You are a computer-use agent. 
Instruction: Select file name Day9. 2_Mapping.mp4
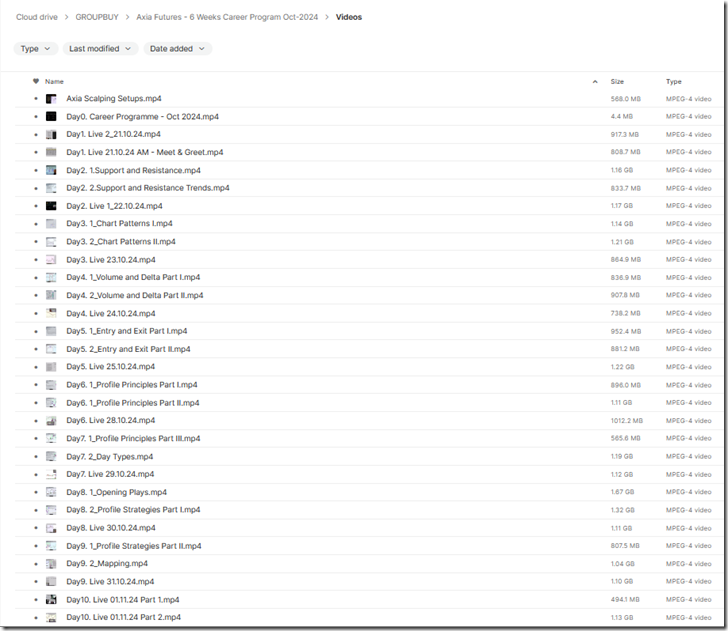[107, 564]
